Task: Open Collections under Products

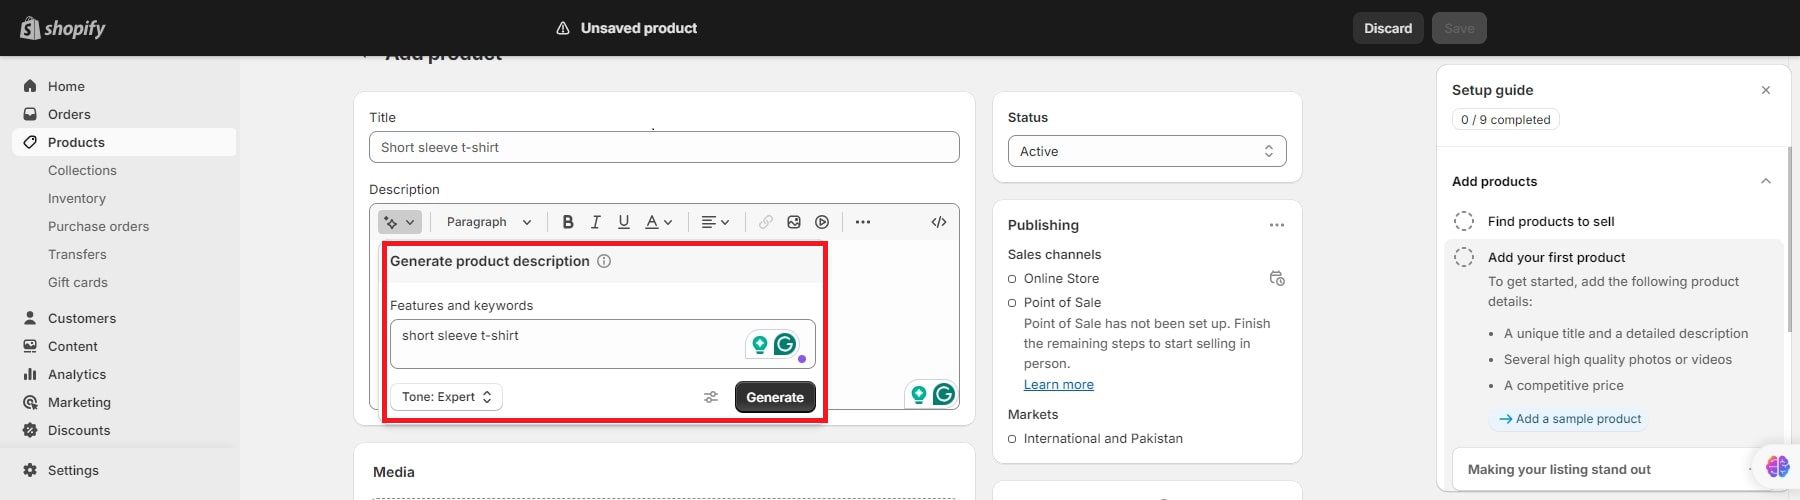Action: pos(82,170)
